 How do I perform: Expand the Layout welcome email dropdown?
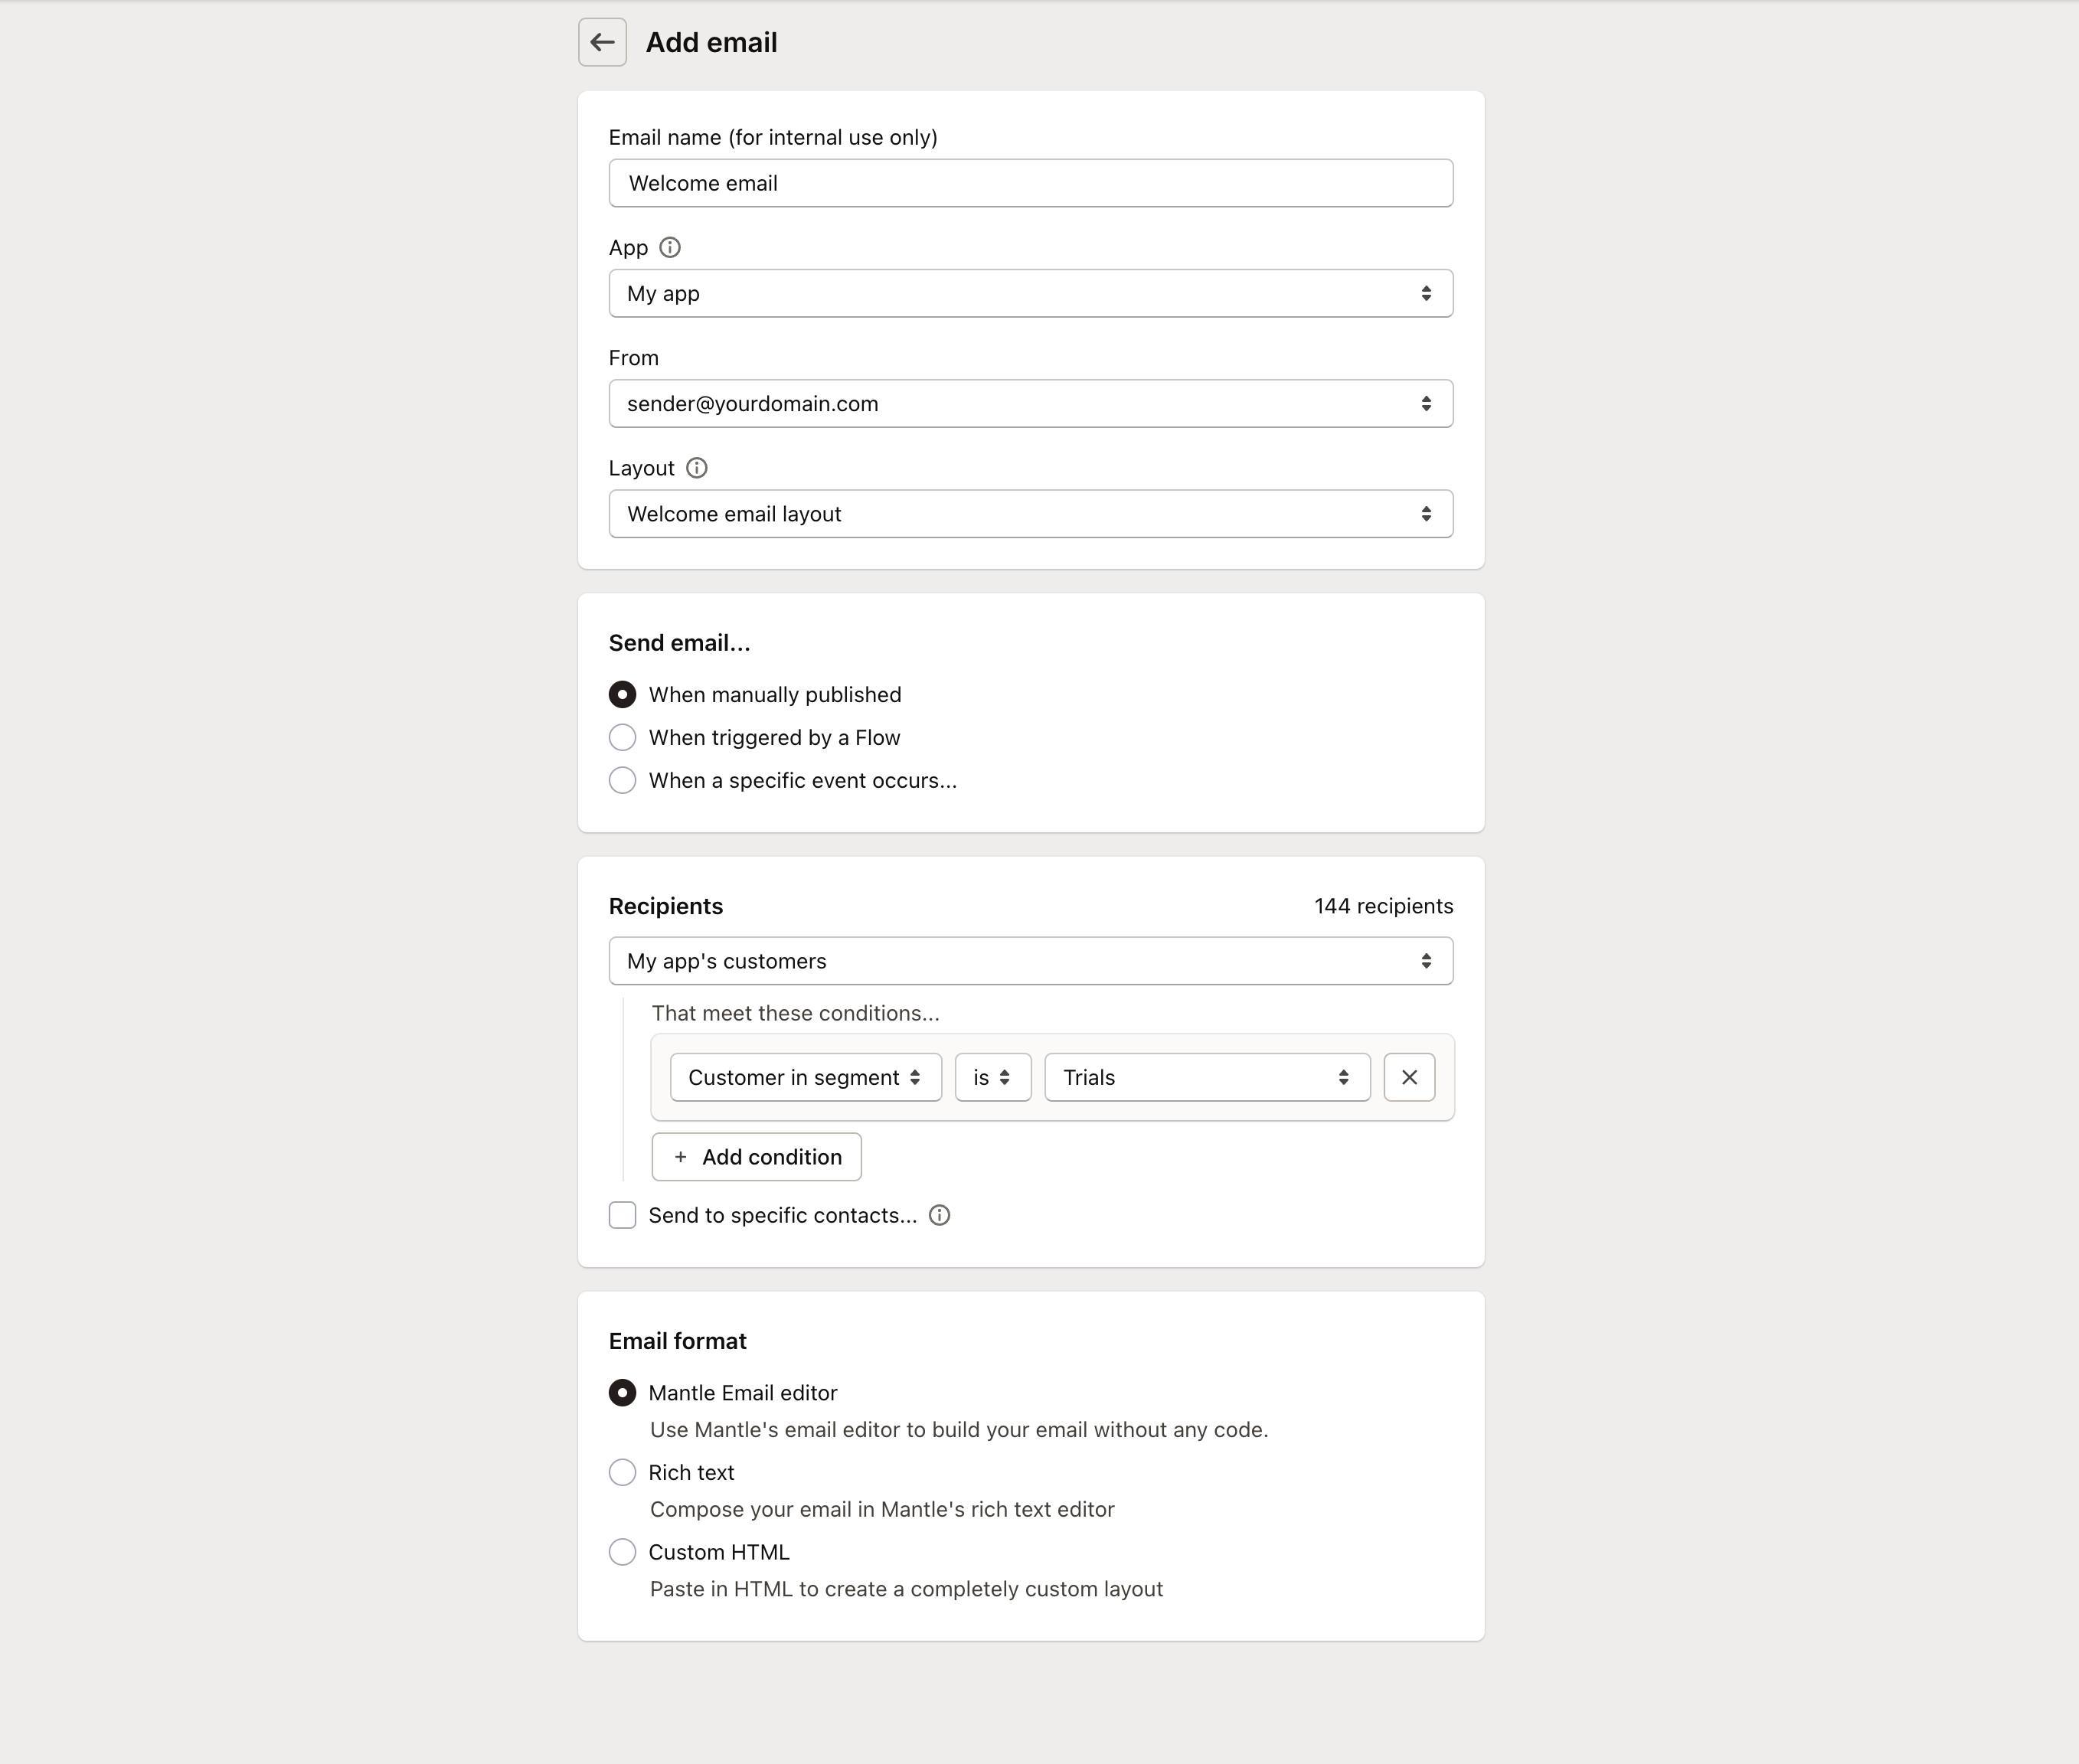1031,513
